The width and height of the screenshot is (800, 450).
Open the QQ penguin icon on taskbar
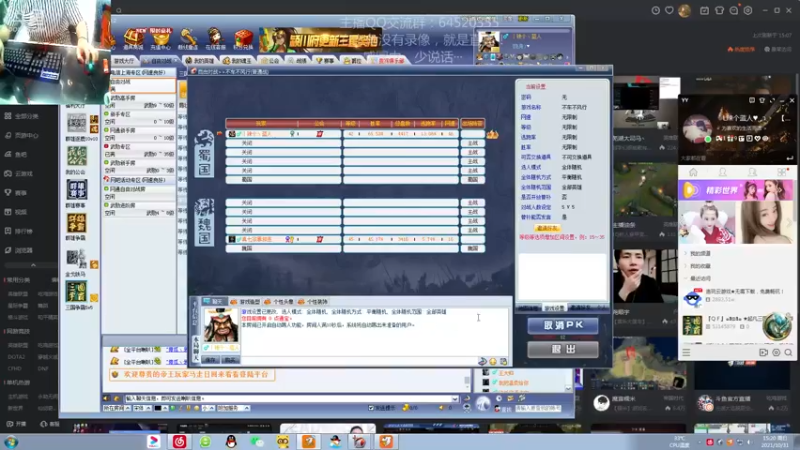[231, 441]
